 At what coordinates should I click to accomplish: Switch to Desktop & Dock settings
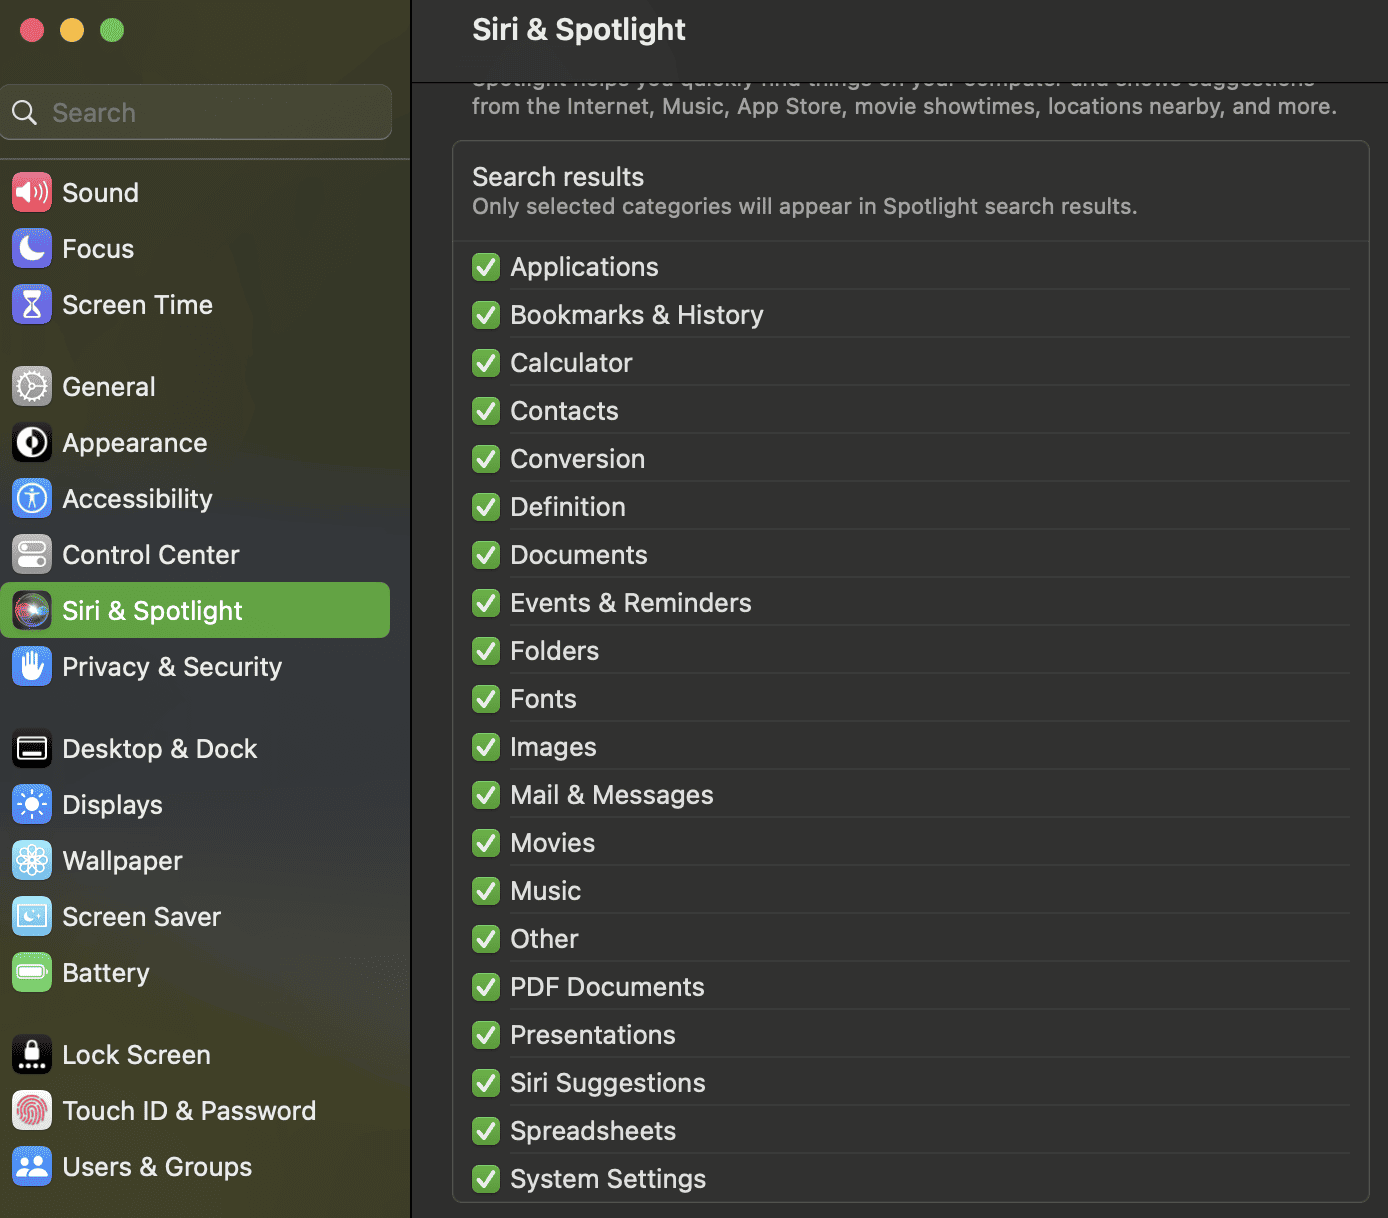coord(159,749)
